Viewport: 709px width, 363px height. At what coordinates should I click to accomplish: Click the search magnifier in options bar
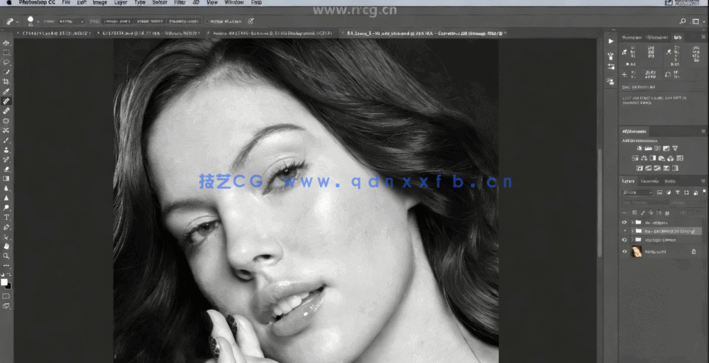[683, 21]
